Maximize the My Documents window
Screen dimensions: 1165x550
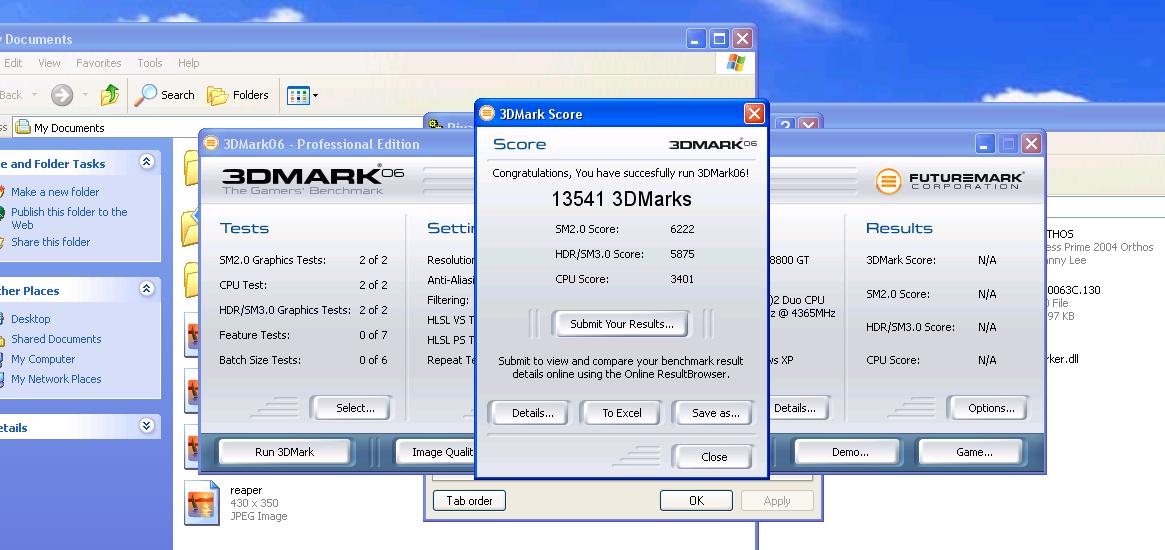pos(719,39)
